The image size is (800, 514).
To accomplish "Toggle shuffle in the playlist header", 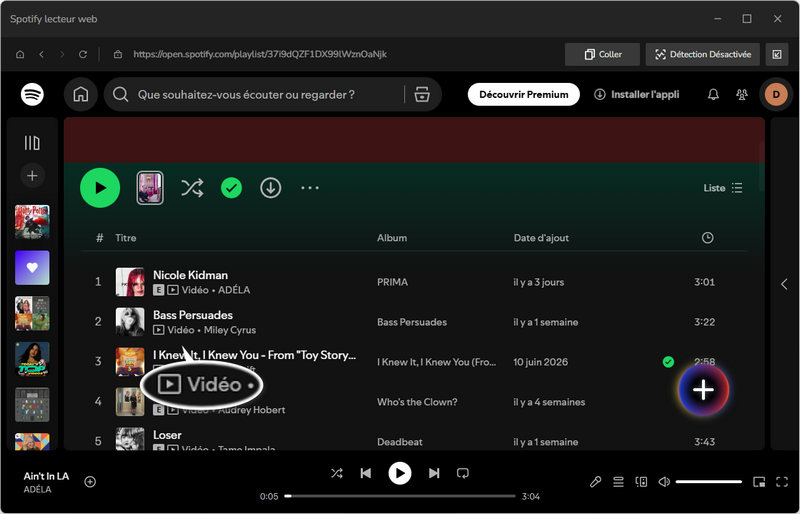I will coord(192,188).
